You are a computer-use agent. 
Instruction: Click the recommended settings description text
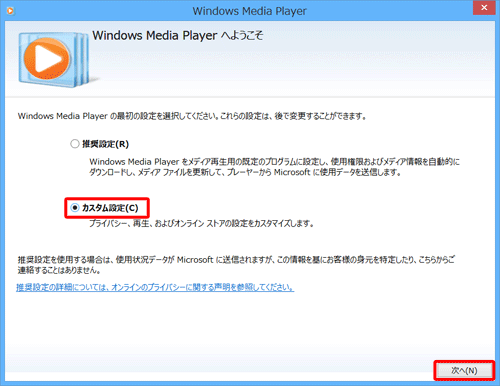274,167
